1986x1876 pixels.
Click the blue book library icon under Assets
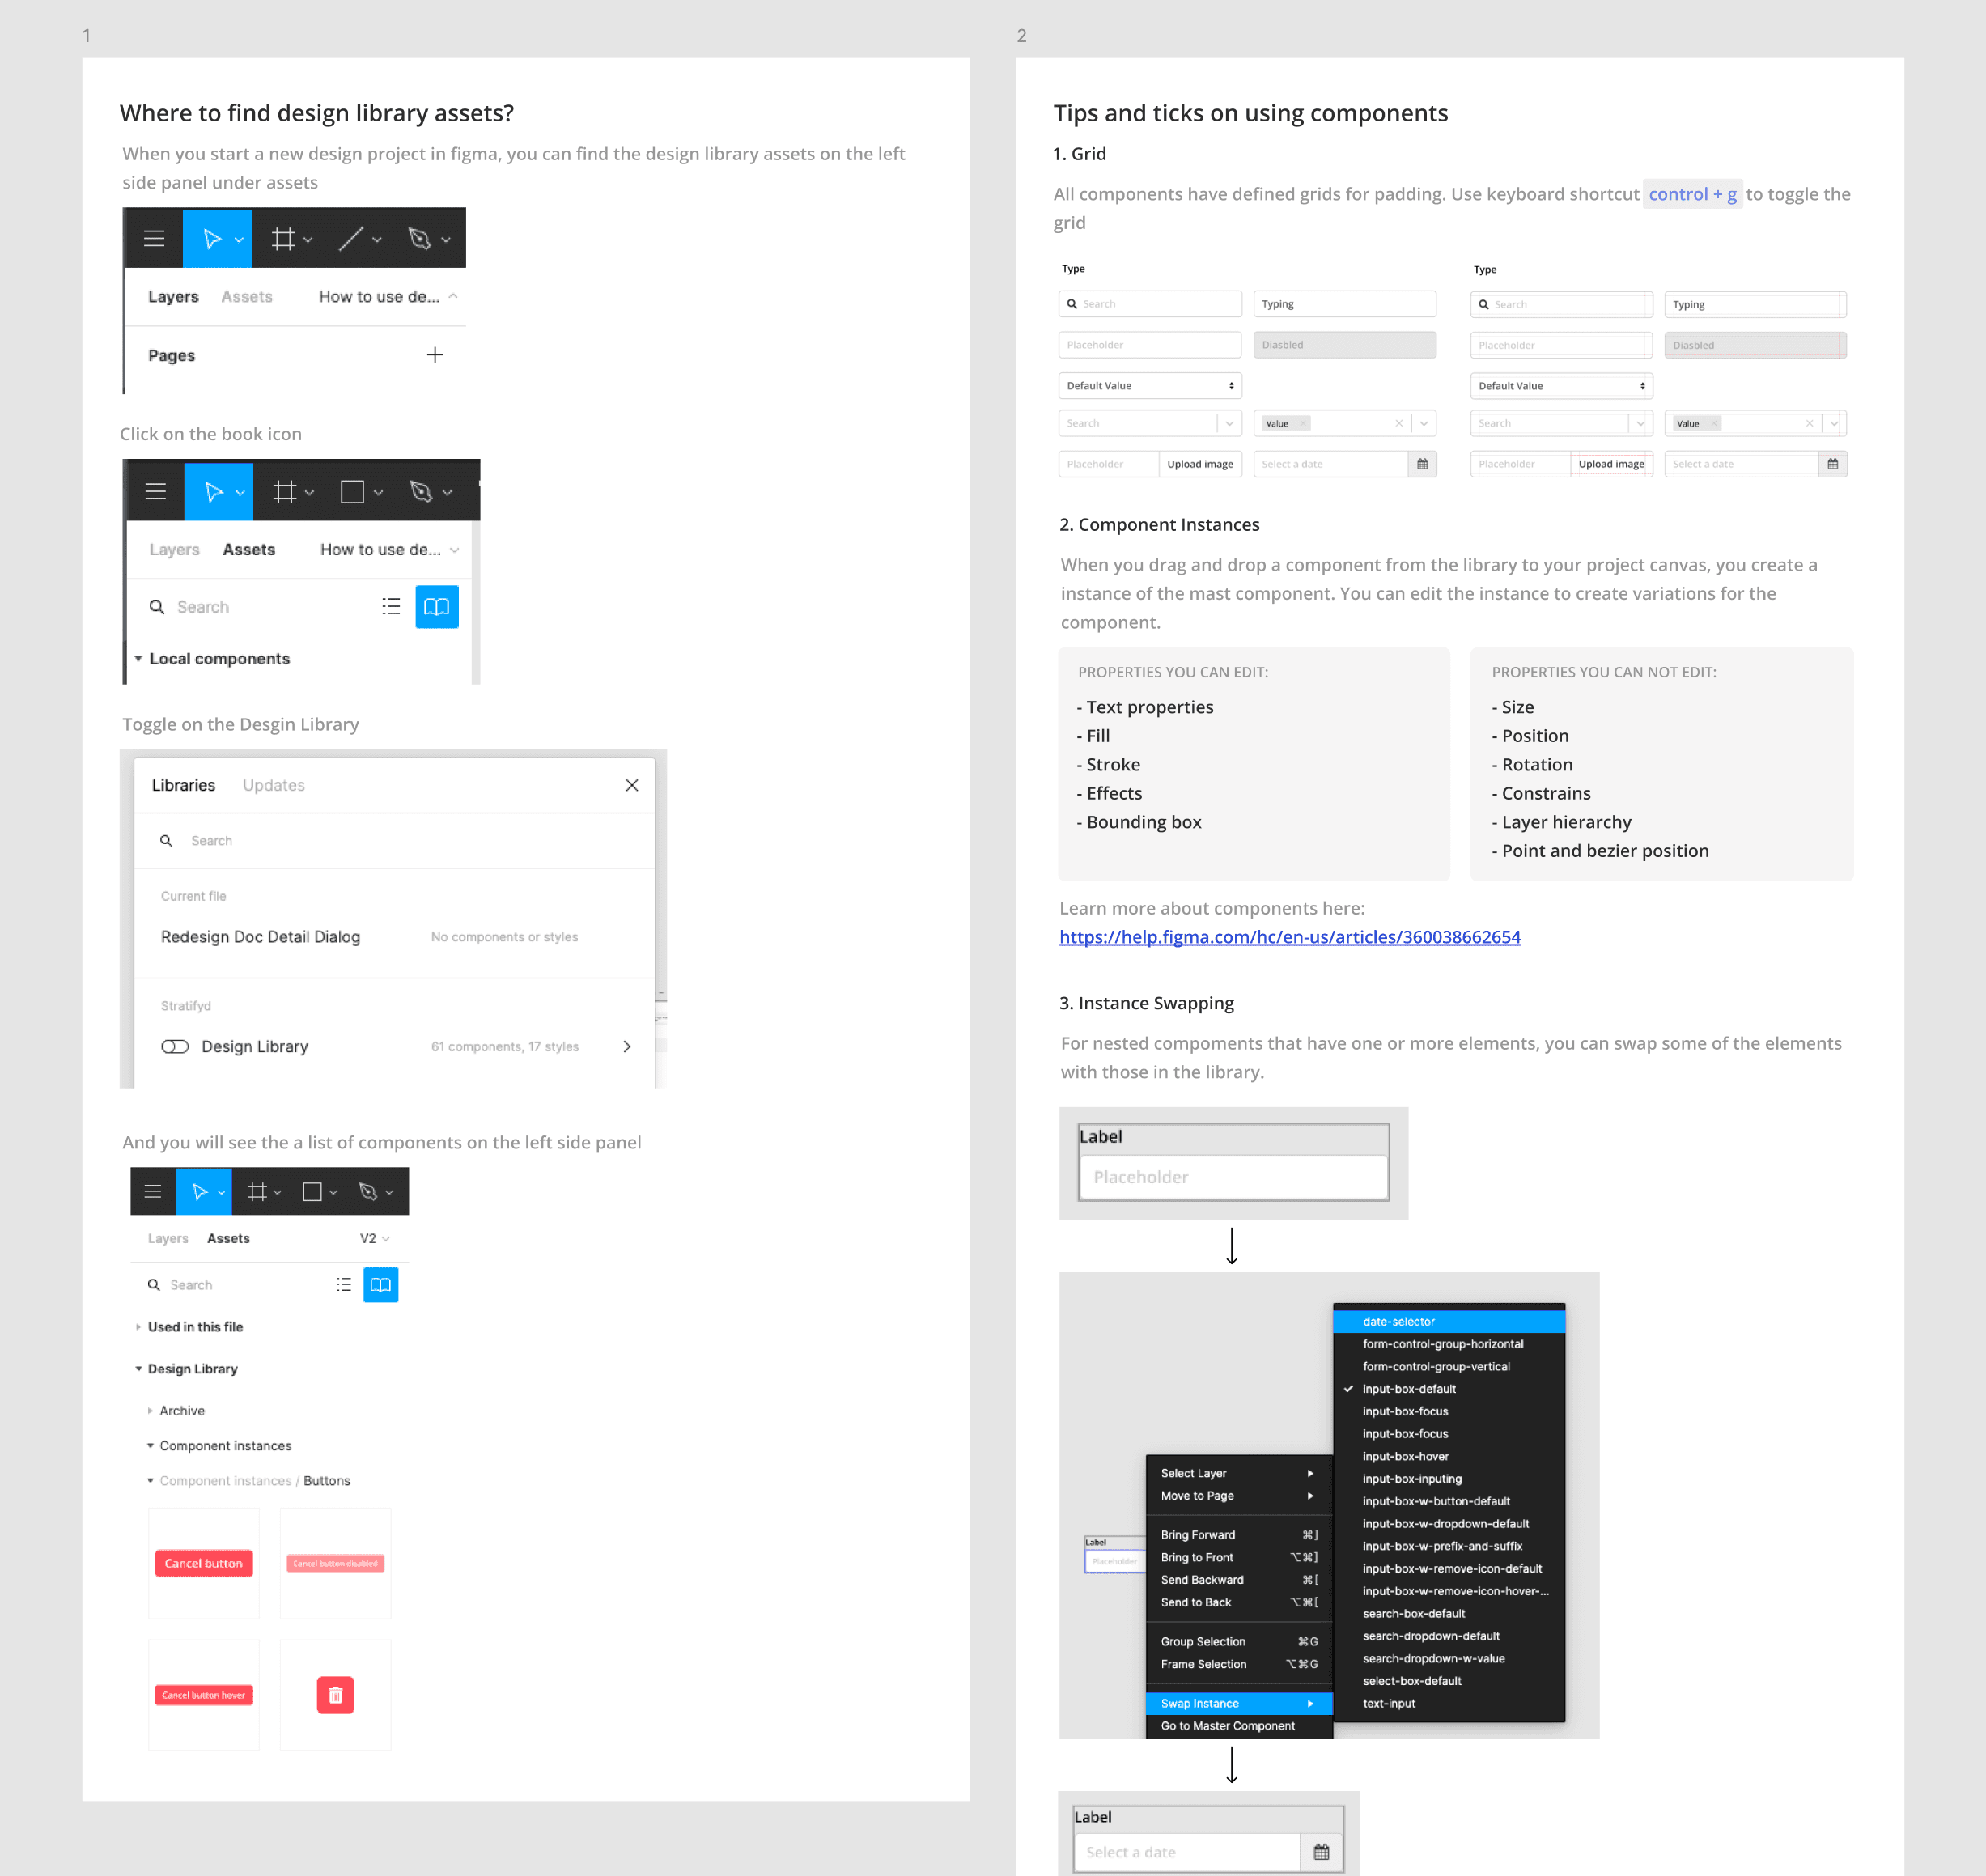(437, 607)
